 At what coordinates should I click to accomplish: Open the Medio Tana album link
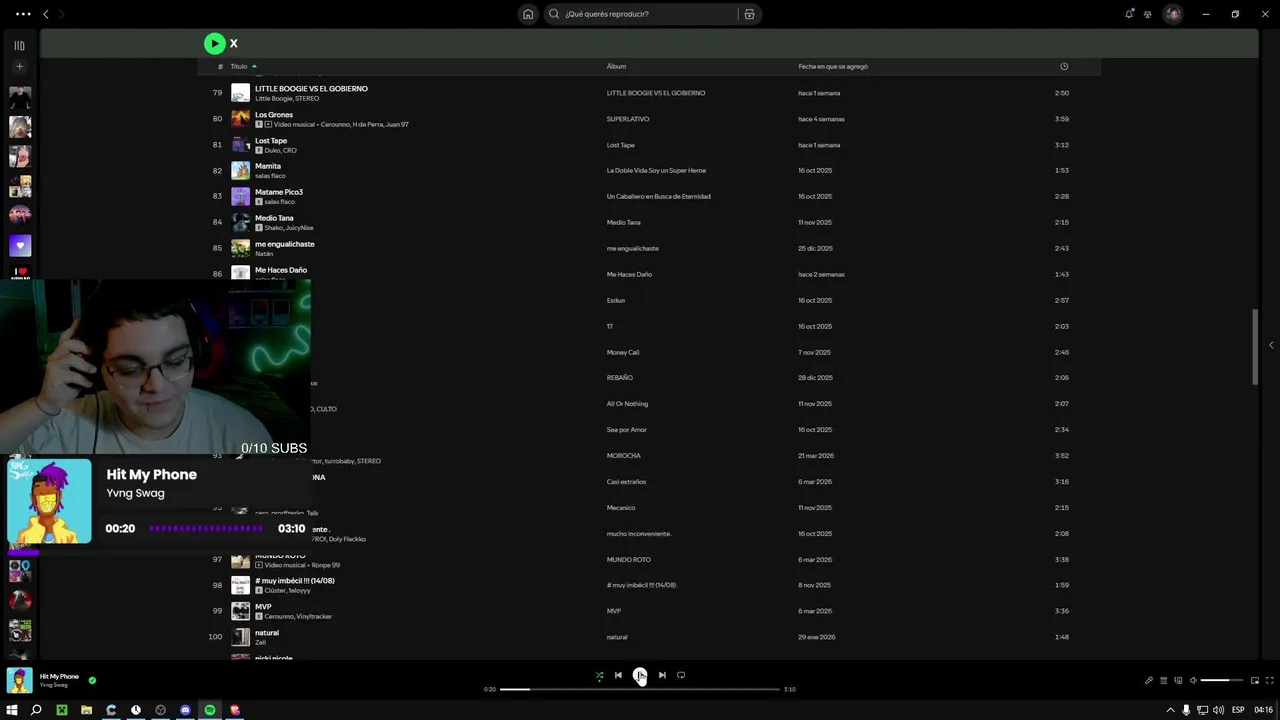pos(624,223)
